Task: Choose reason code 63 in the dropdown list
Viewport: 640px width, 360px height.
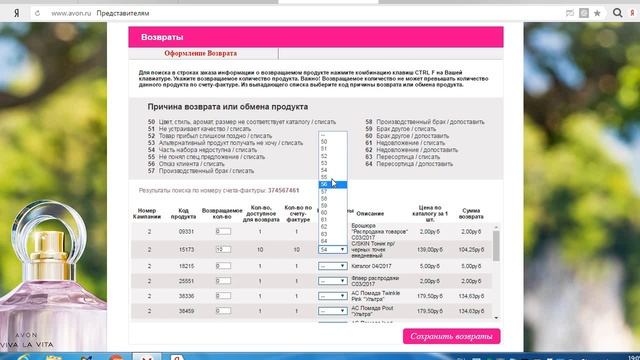Action: click(333, 234)
